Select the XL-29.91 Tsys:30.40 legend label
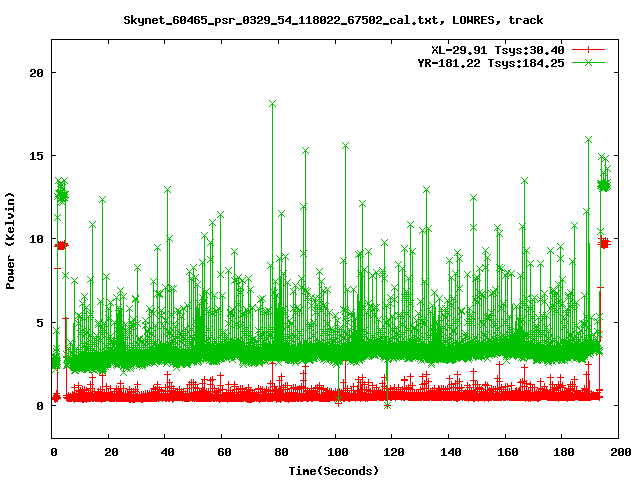The image size is (640, 480). pos(498,50)
